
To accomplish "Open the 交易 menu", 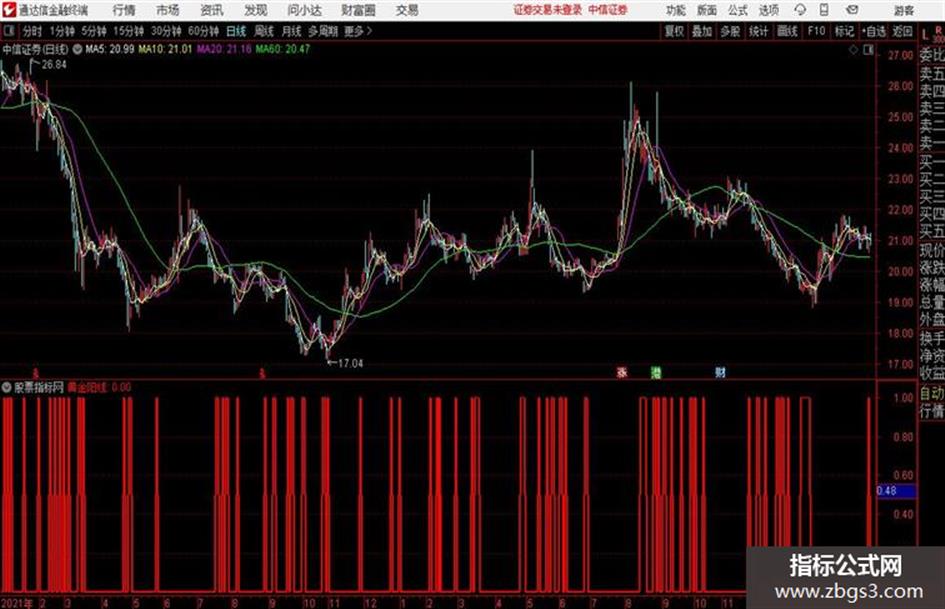I will (407, 10).
